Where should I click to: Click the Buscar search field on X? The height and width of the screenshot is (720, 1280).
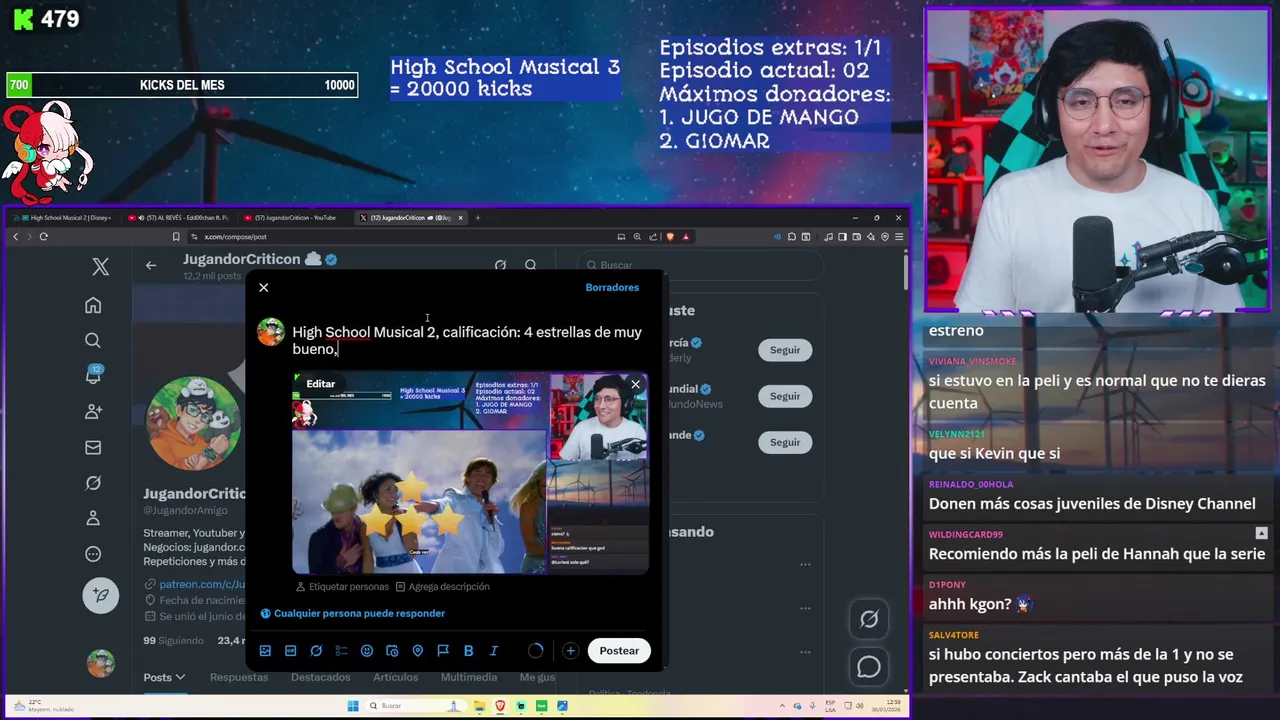click(700, 265)
